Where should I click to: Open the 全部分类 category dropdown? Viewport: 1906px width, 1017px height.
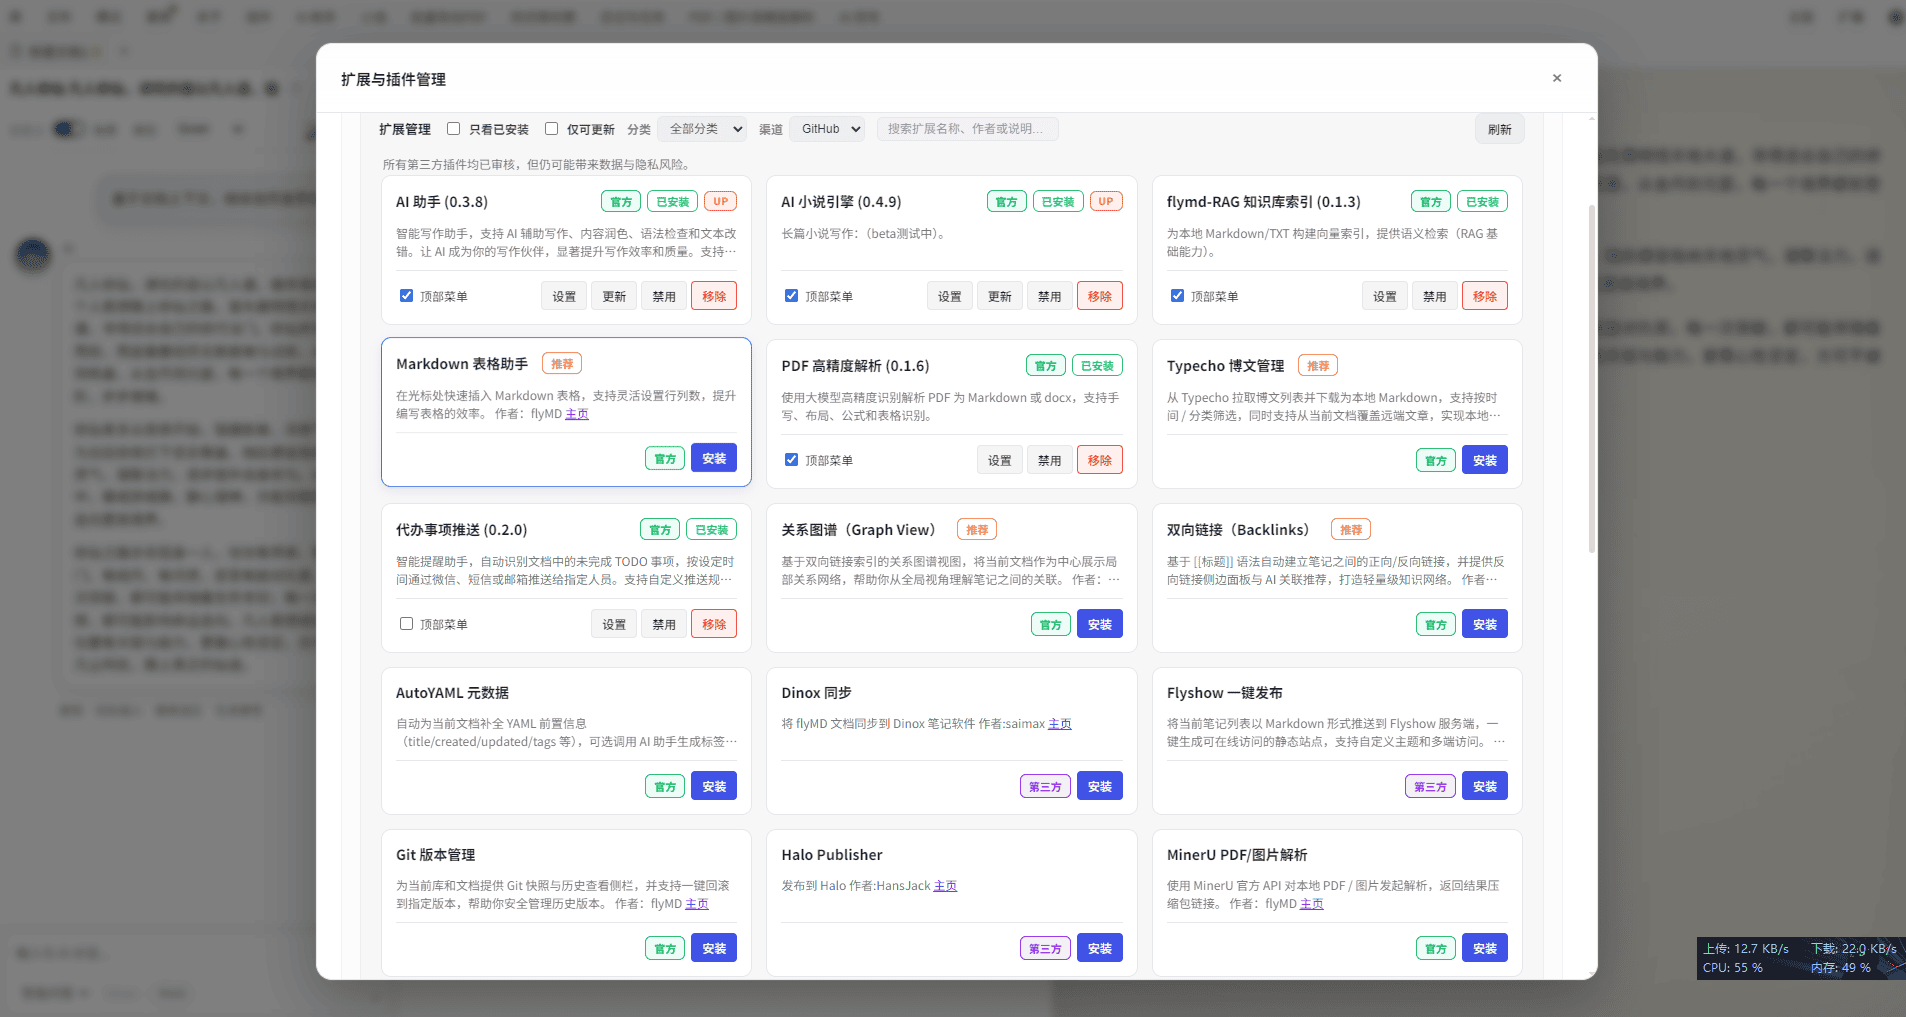[x=702, y=129]
